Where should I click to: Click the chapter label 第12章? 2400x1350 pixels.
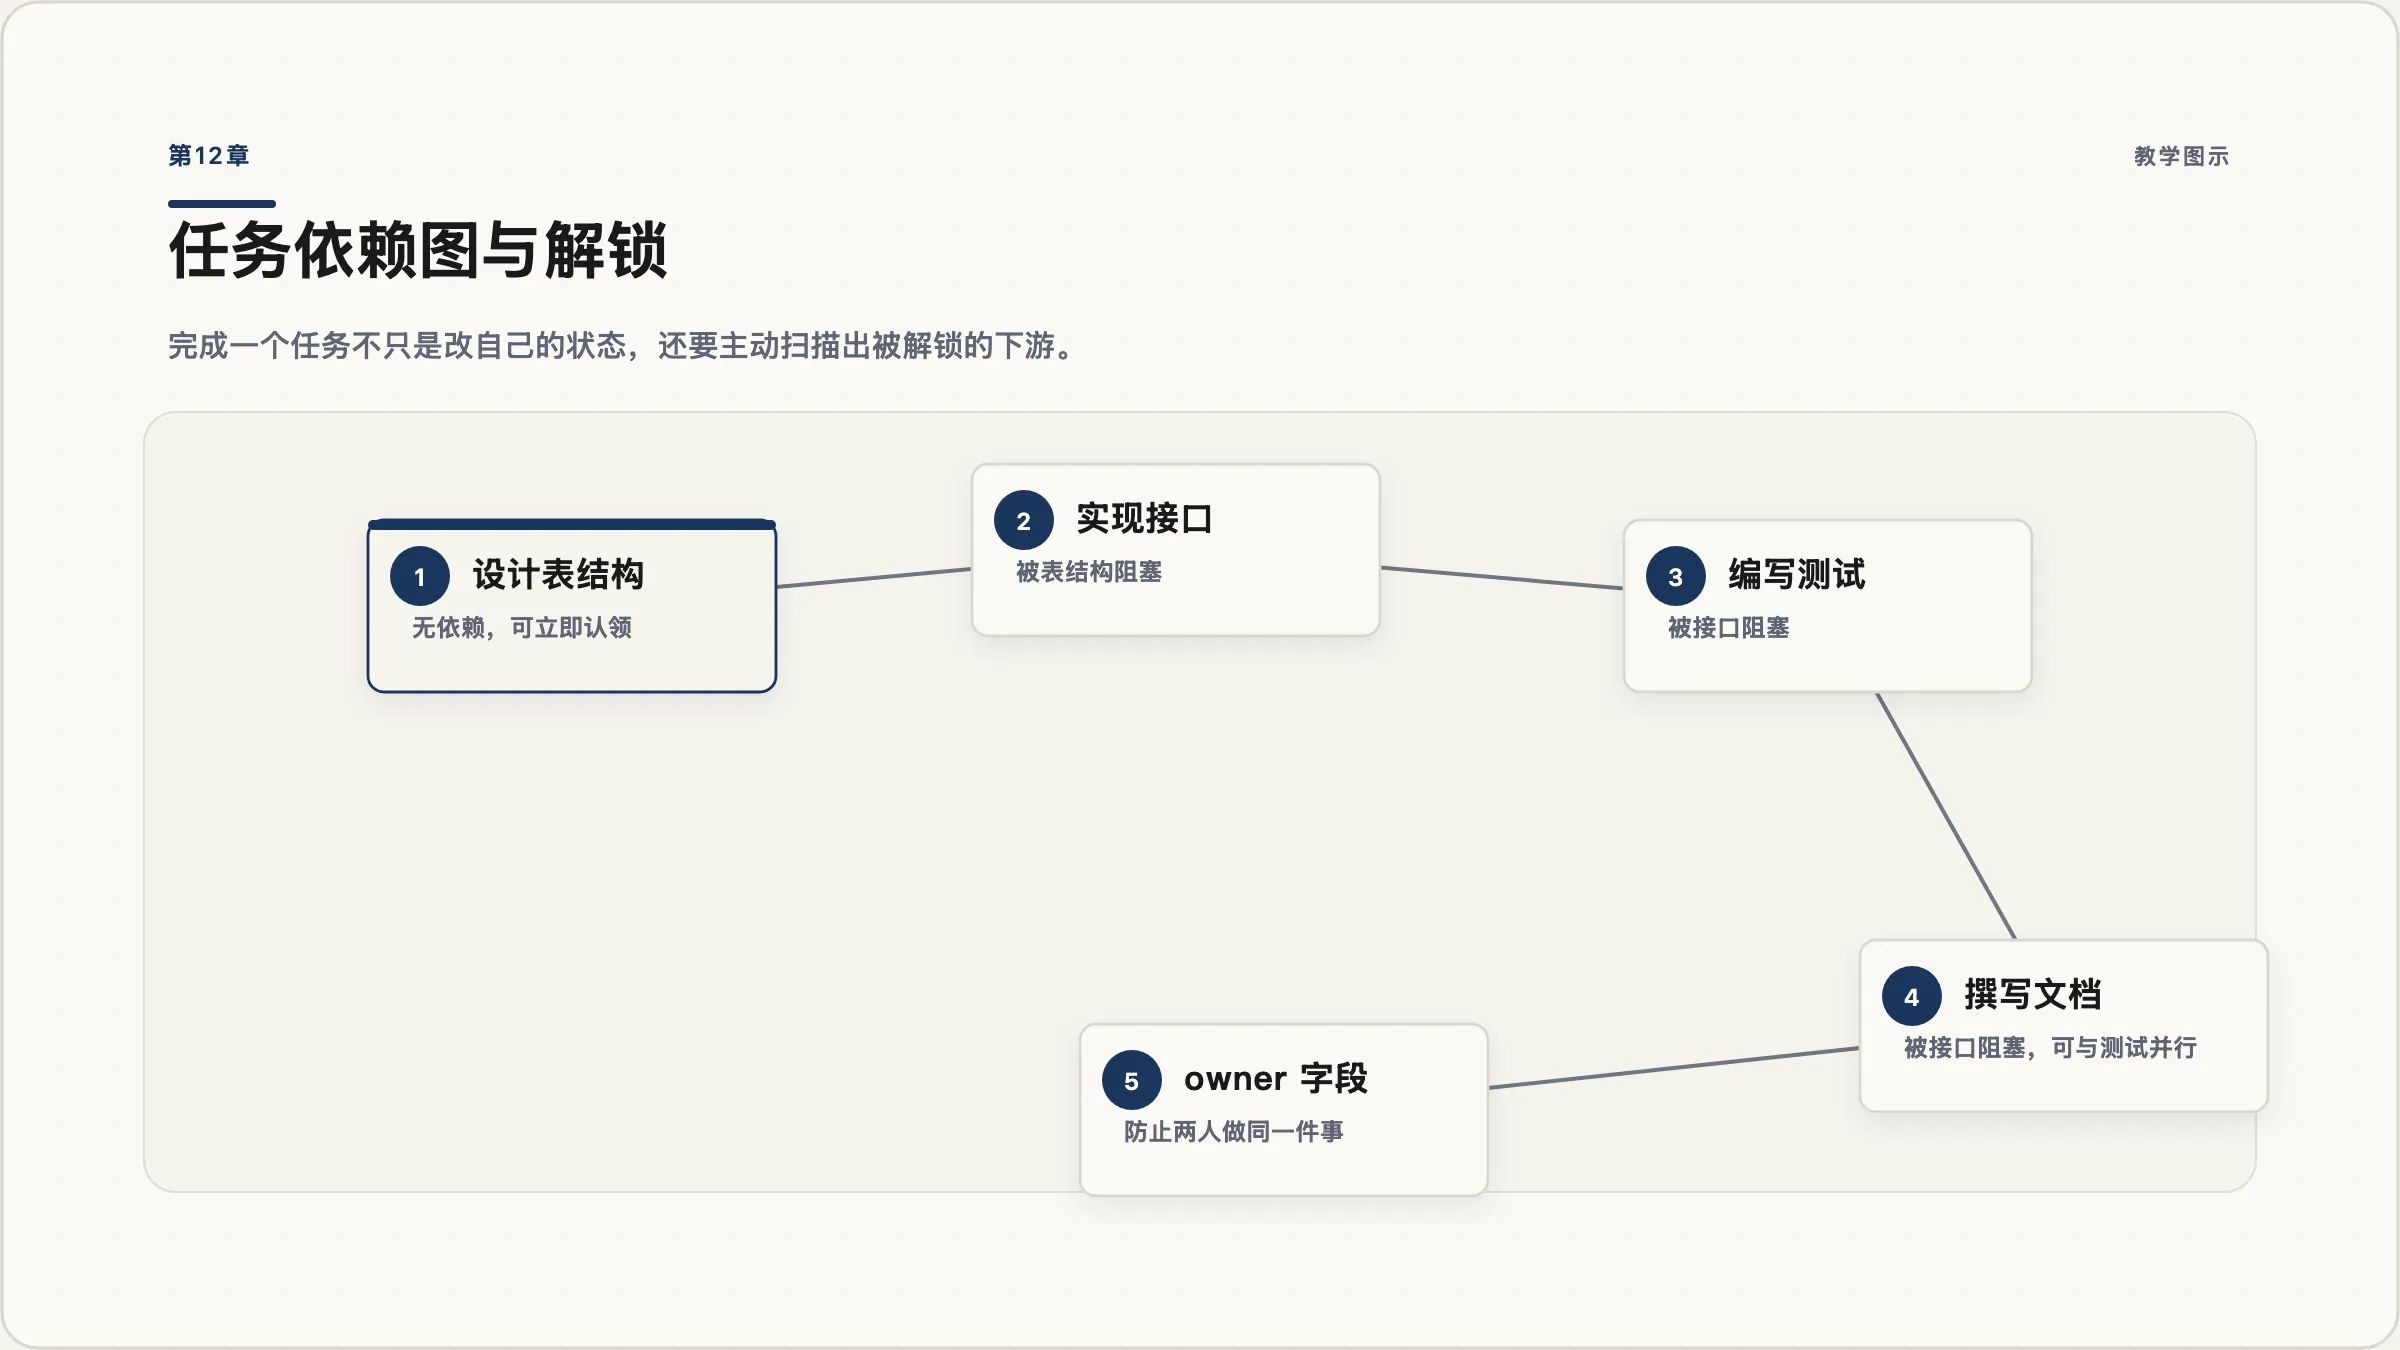pos(209,156)
